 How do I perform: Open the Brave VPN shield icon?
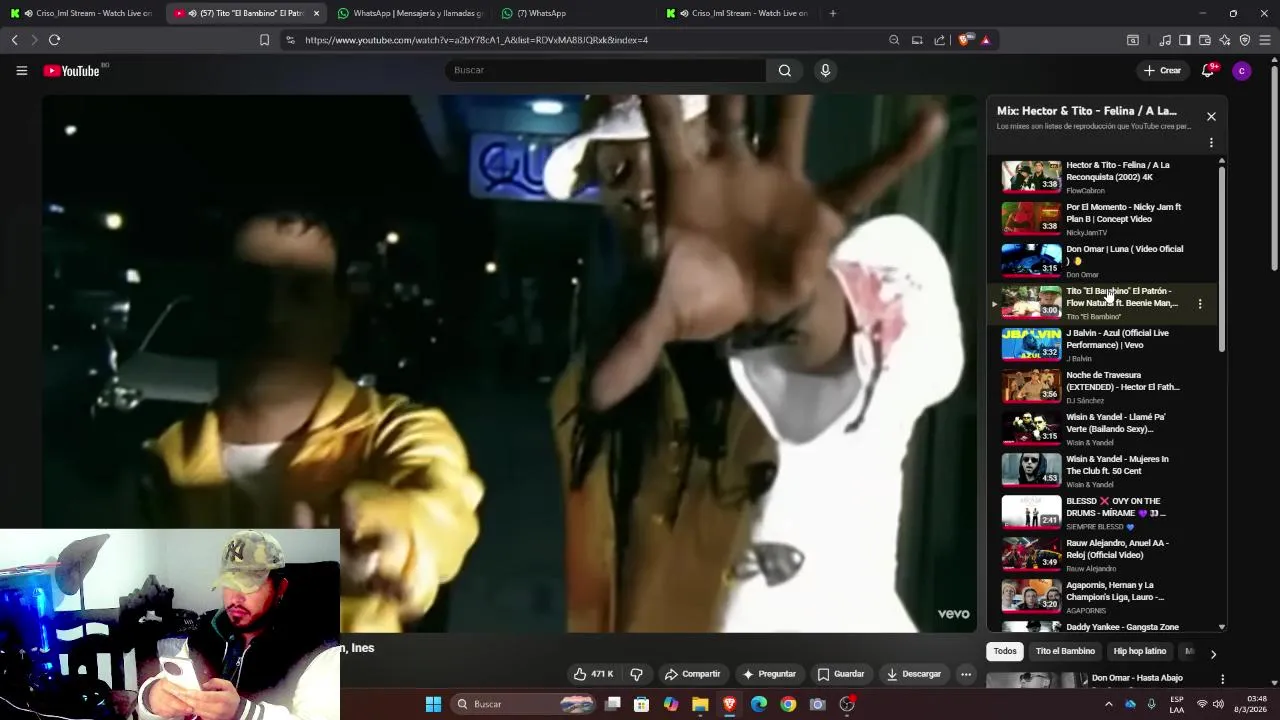tap(1245, 40)
